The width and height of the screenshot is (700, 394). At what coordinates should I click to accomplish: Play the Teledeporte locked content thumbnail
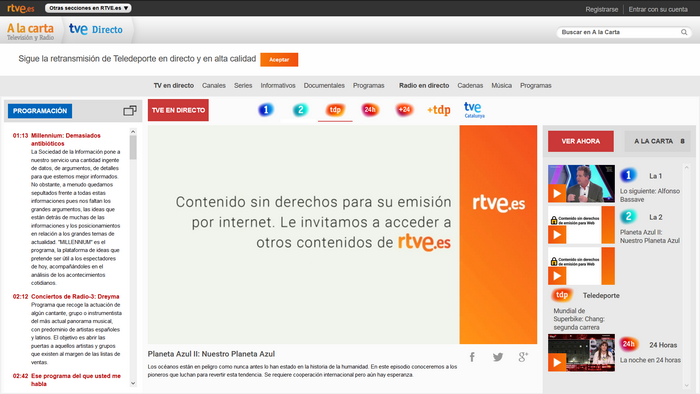point(581,266)
